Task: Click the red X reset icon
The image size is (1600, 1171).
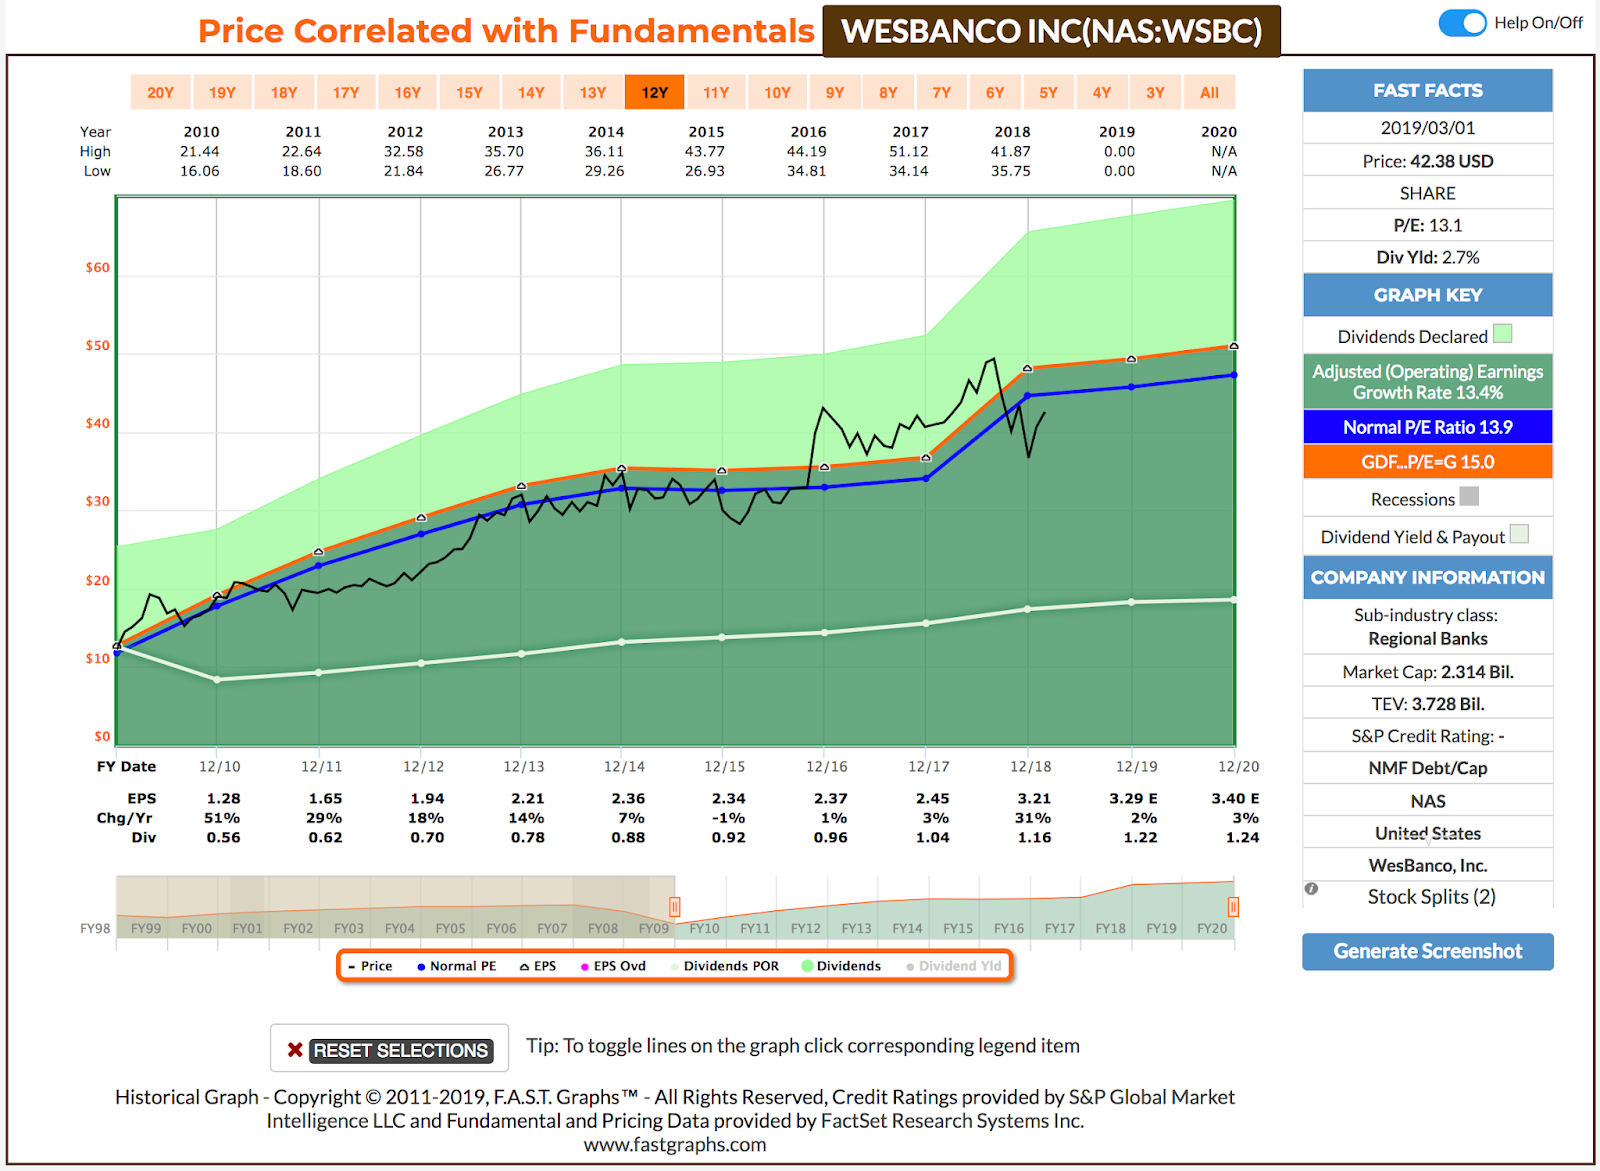Action: click(295, 1050)
